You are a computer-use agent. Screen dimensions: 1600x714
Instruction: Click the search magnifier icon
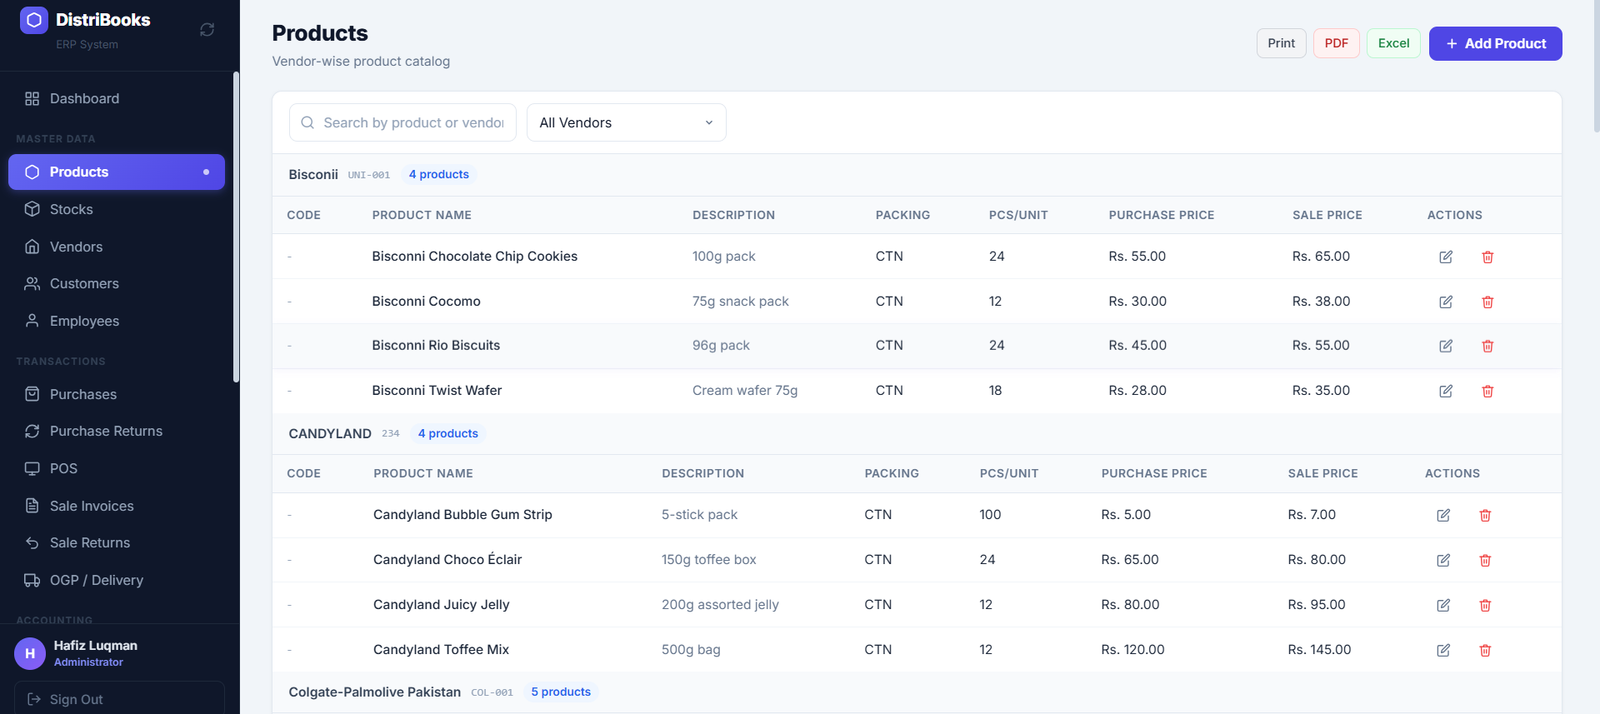coord(307,123)
